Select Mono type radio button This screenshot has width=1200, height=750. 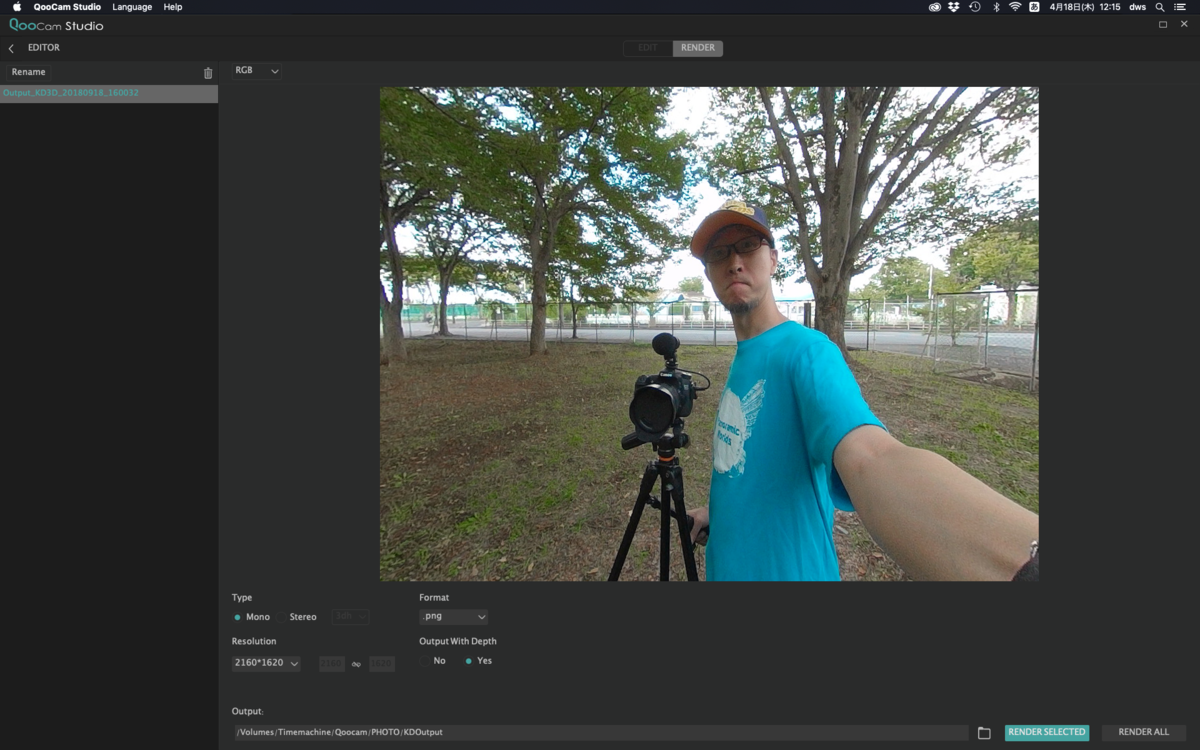tap(237, 617)
